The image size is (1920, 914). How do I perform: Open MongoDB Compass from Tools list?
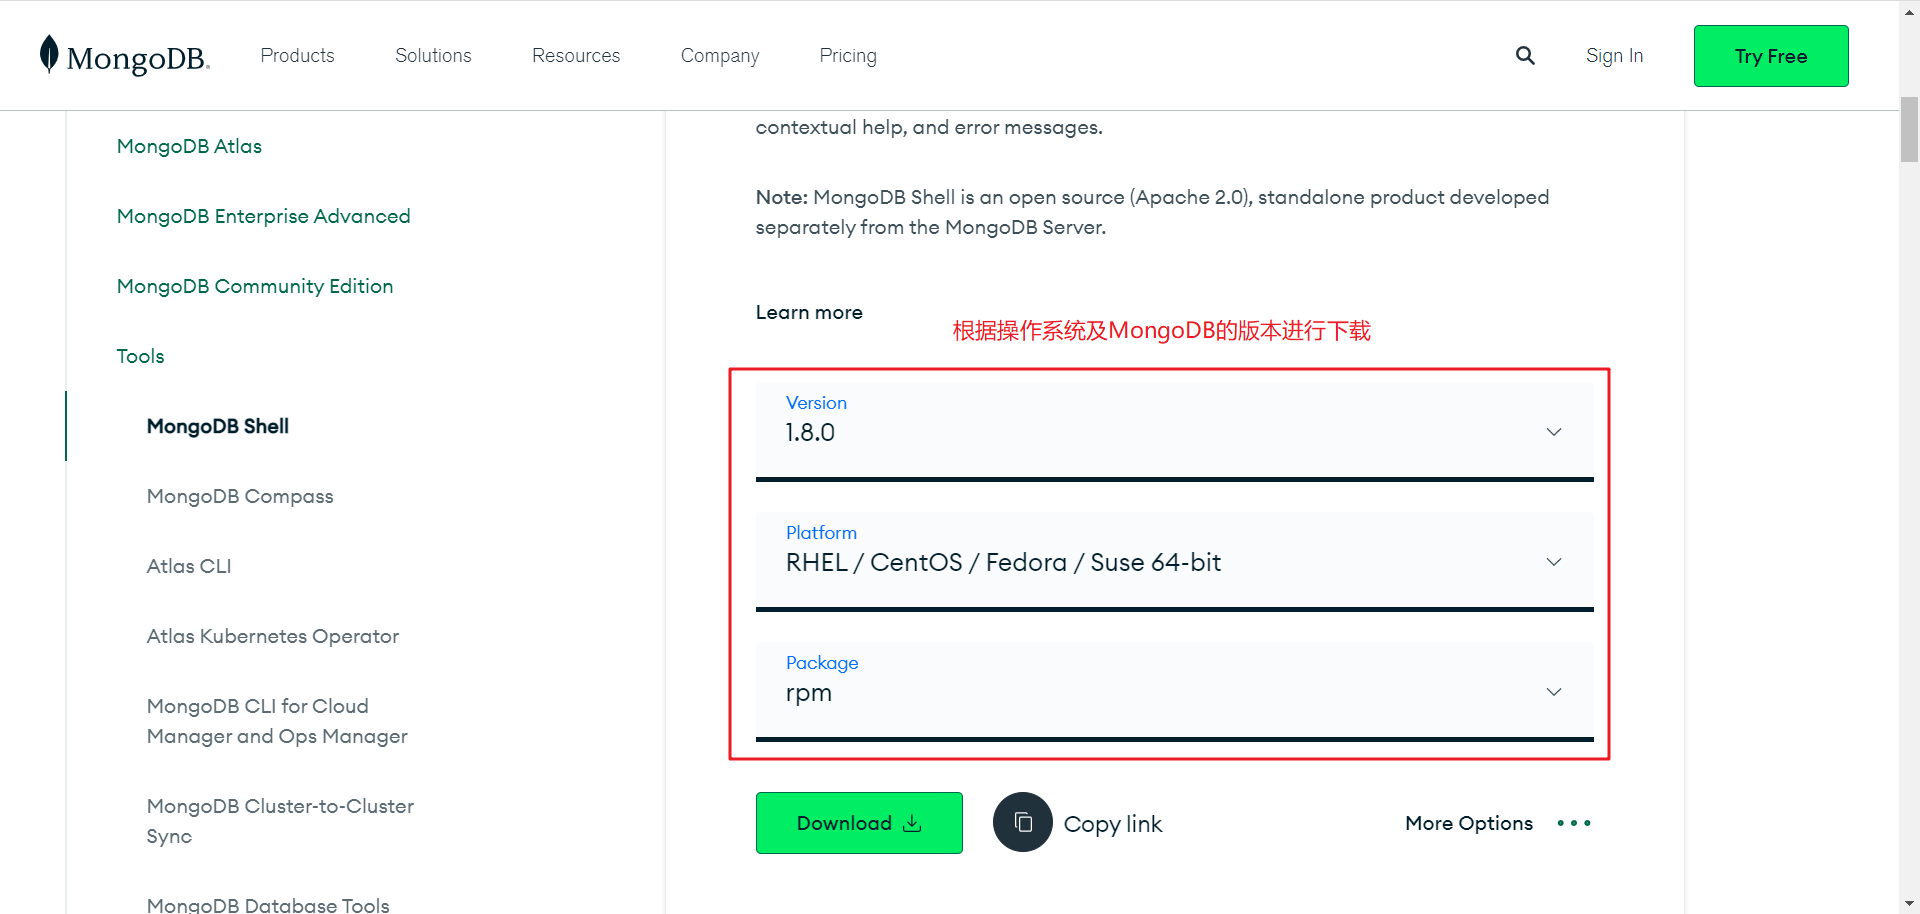[x=239, y=496]
